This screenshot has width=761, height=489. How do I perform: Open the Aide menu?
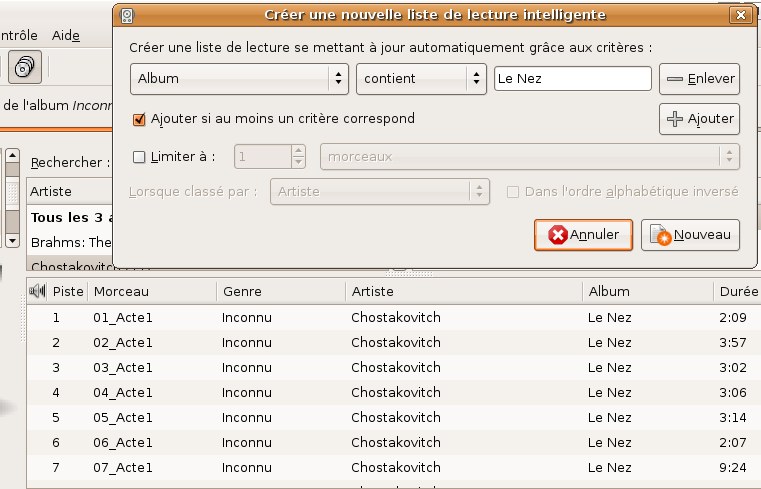(66, 35)
